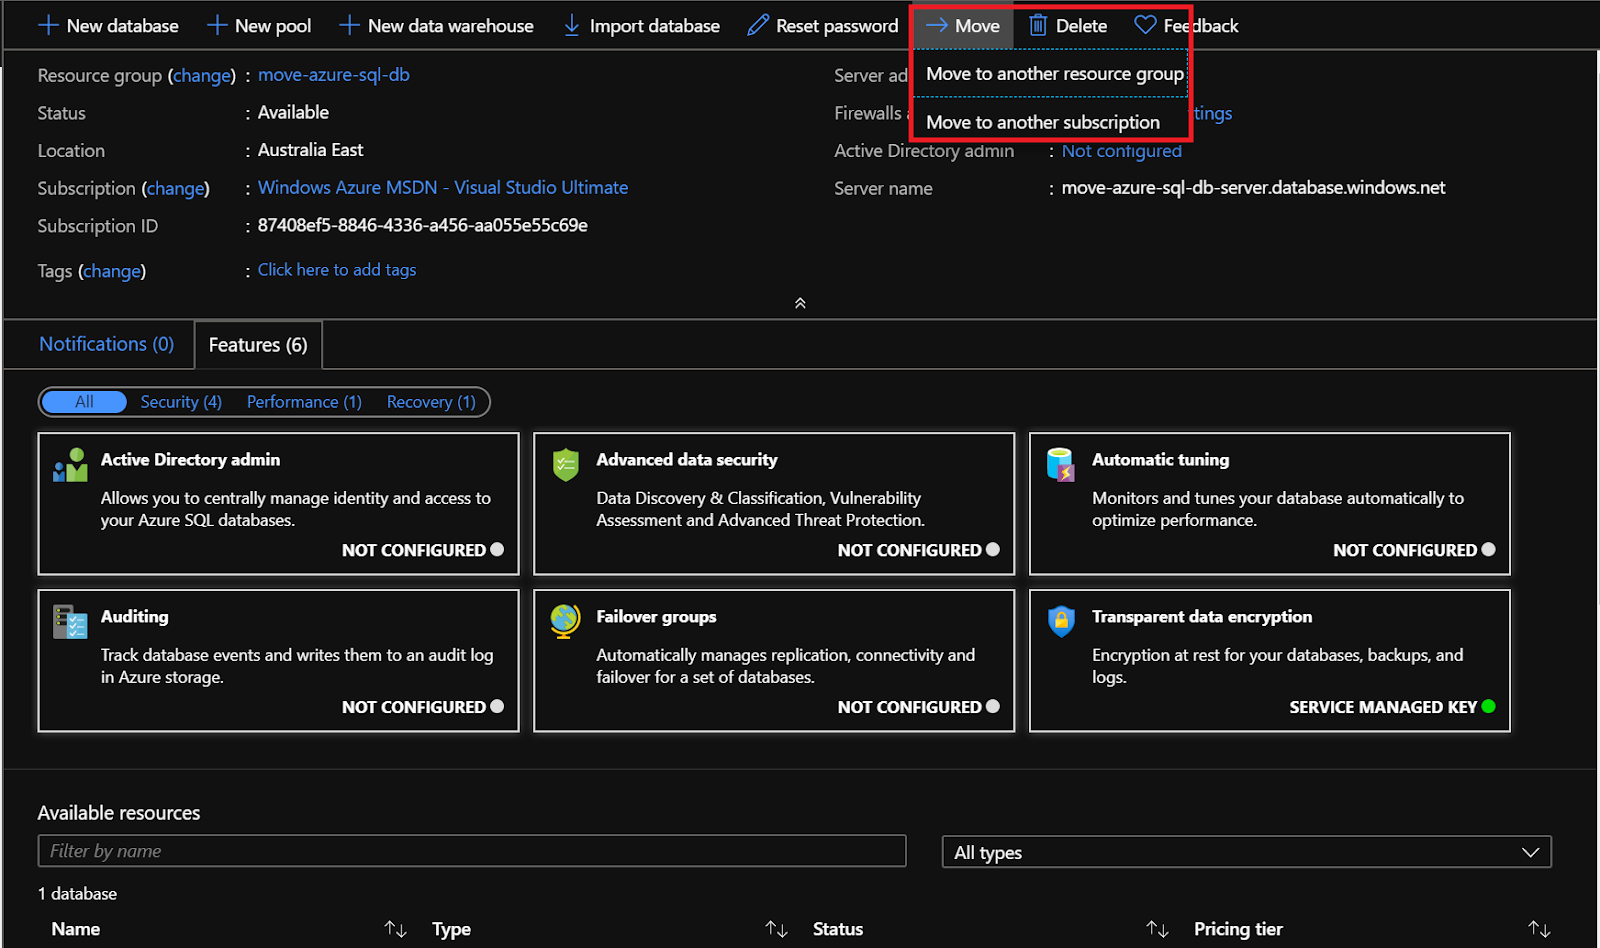
Task: Switch to the Notifications tab
Action: [106, 344]
